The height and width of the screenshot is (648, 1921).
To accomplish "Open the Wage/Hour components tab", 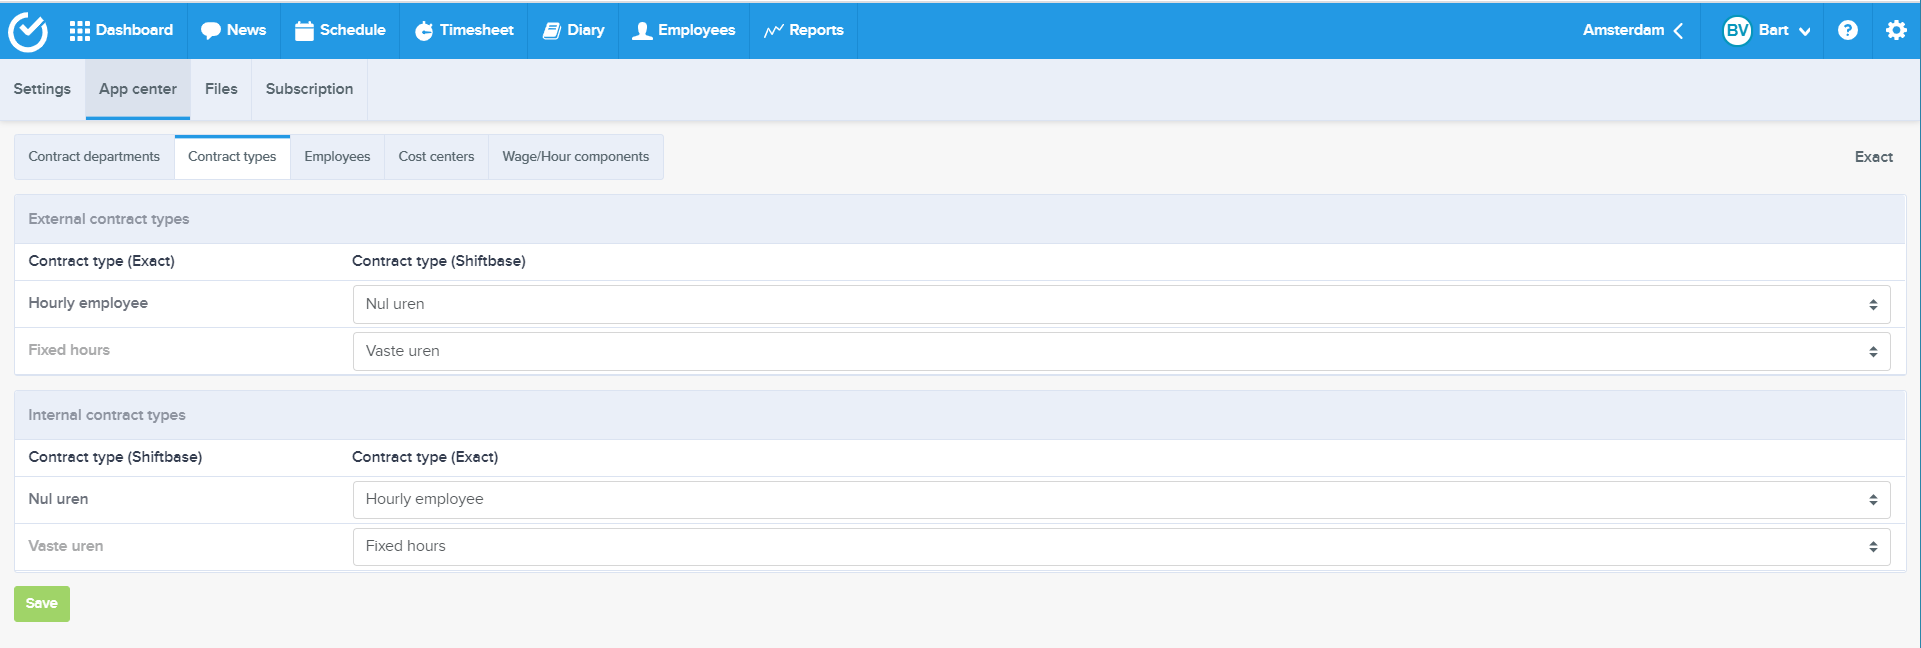I will [576, 157].
